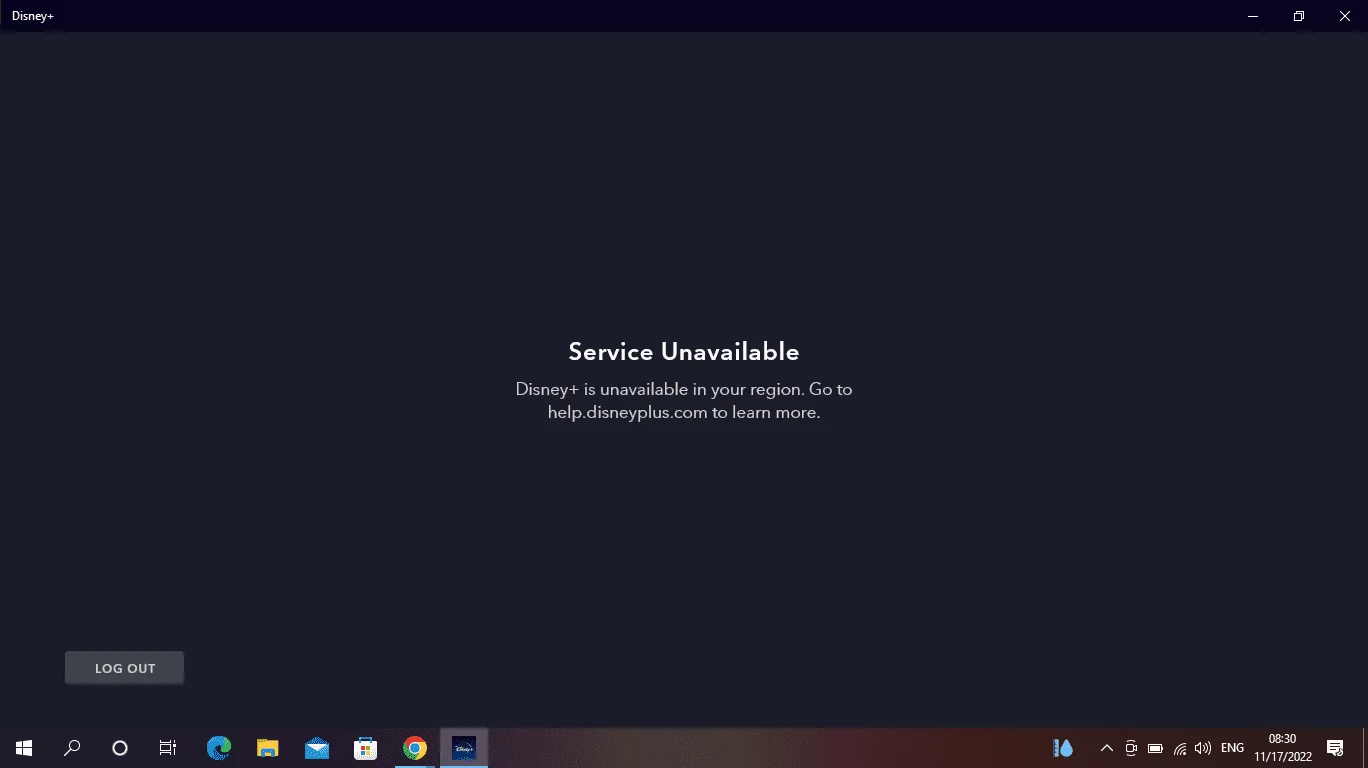Open the volume speaker control

point(1203,748)
